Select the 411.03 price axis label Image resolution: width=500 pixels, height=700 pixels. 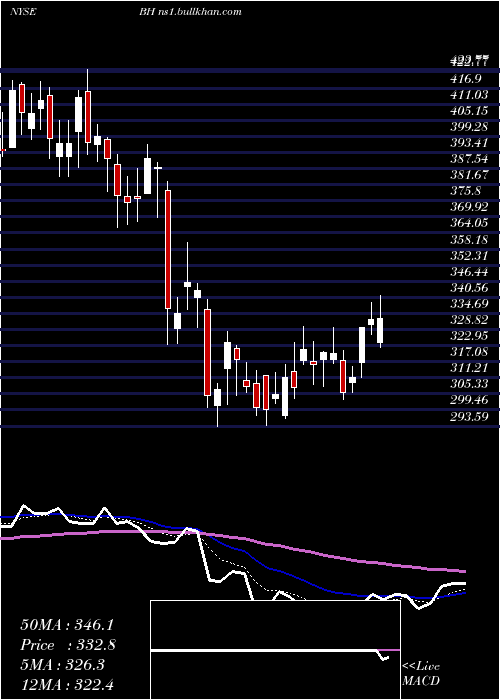470,95
